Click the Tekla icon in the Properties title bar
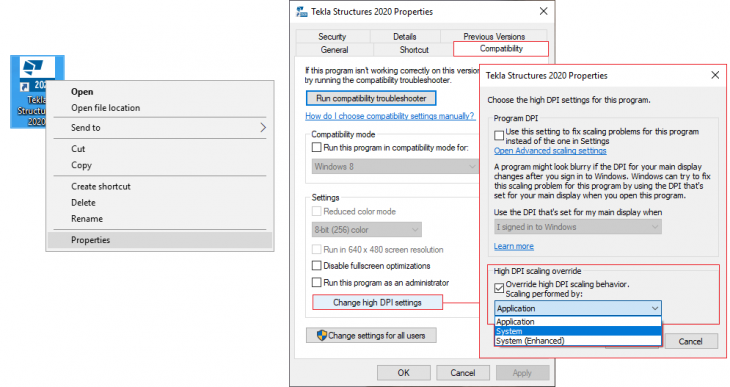The image size is (730, 387). (302, 12)
